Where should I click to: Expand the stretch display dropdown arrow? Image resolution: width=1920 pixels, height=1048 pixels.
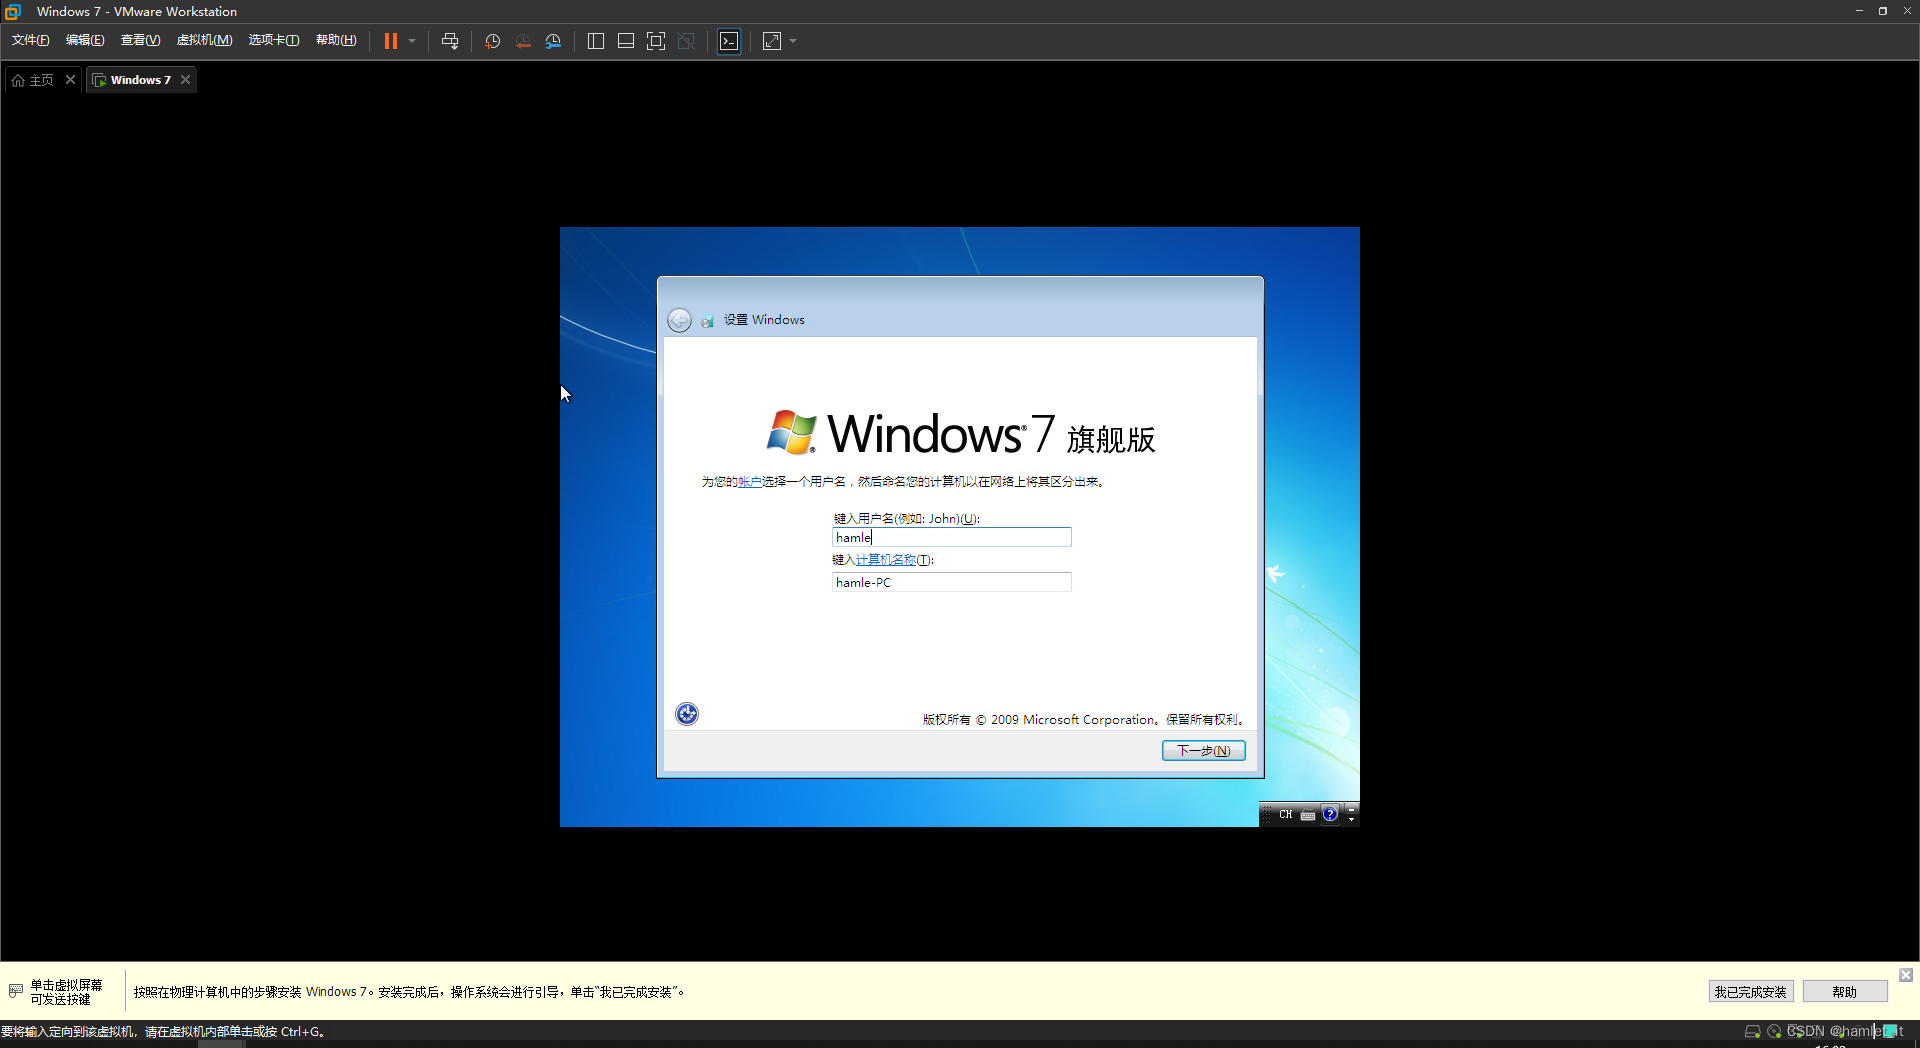793,41
